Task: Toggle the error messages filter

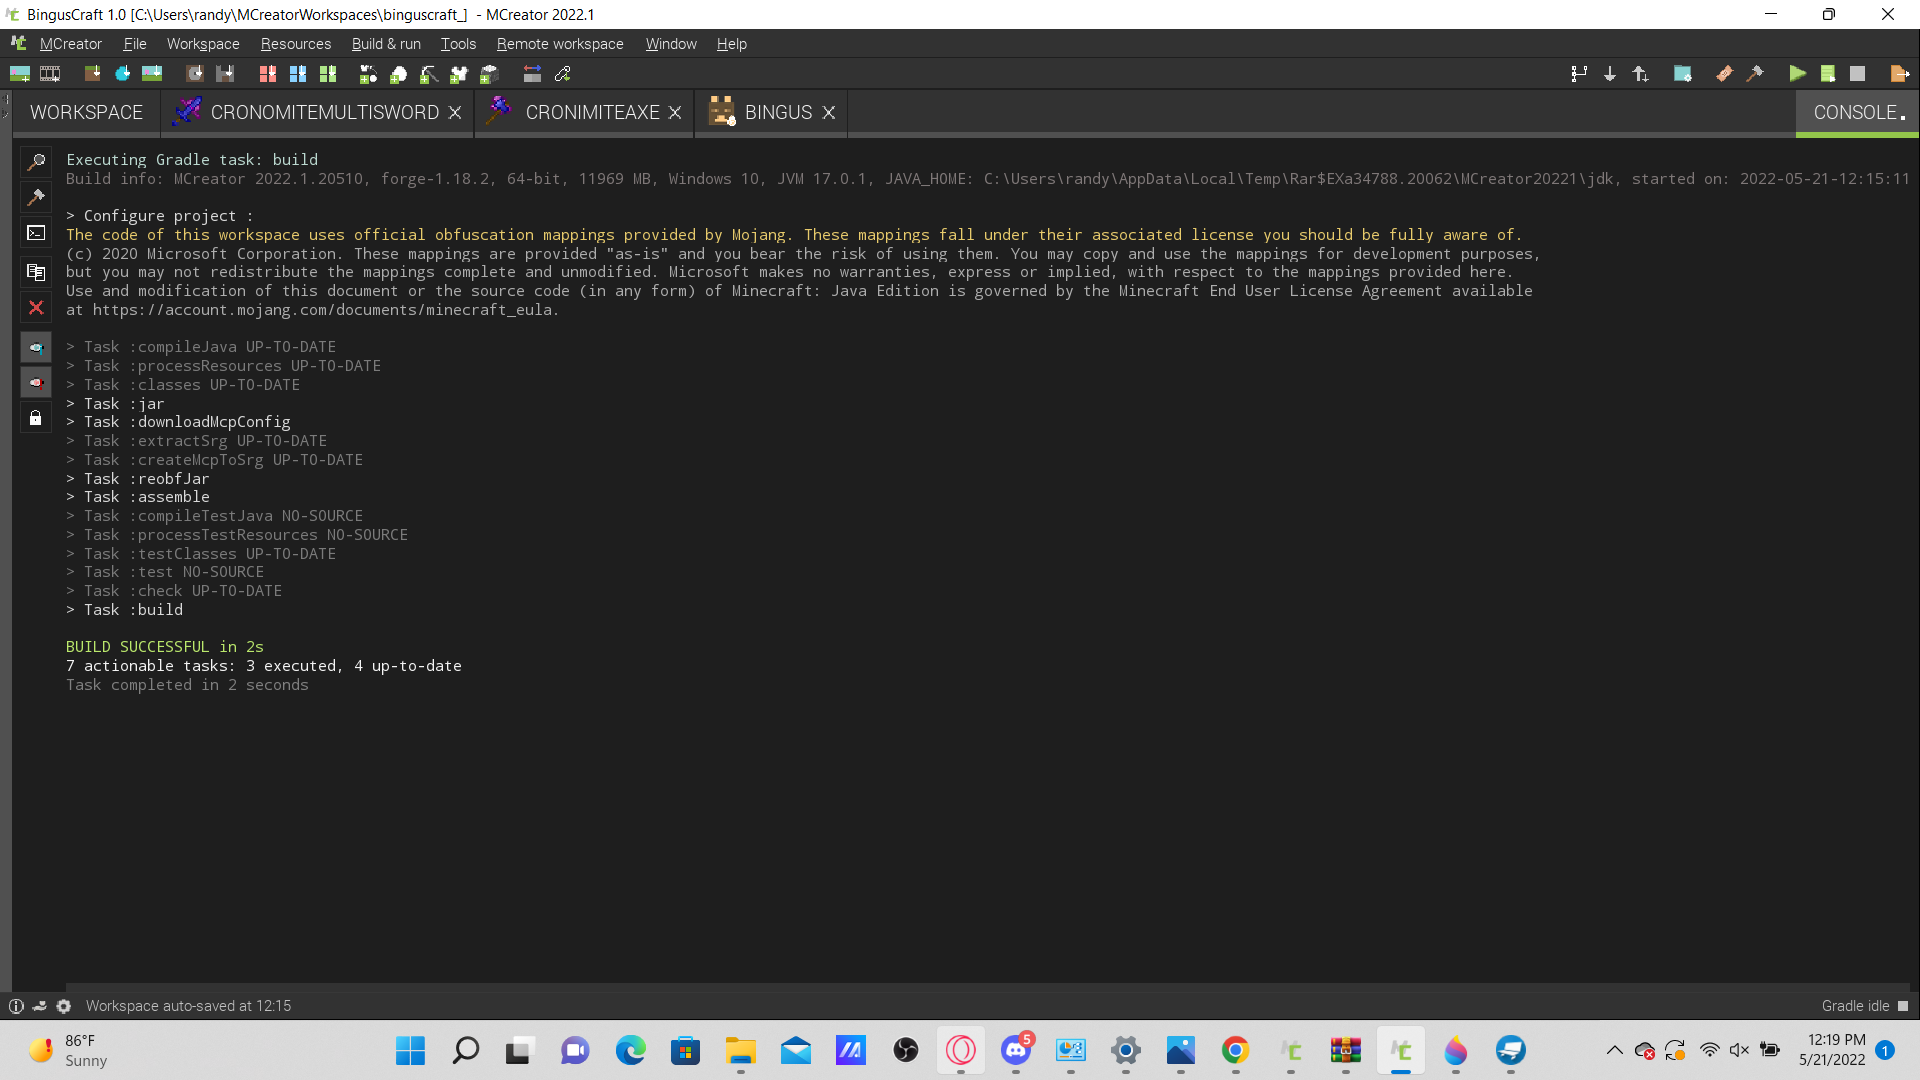Action: pyautogui.click(x=36, y=382)
